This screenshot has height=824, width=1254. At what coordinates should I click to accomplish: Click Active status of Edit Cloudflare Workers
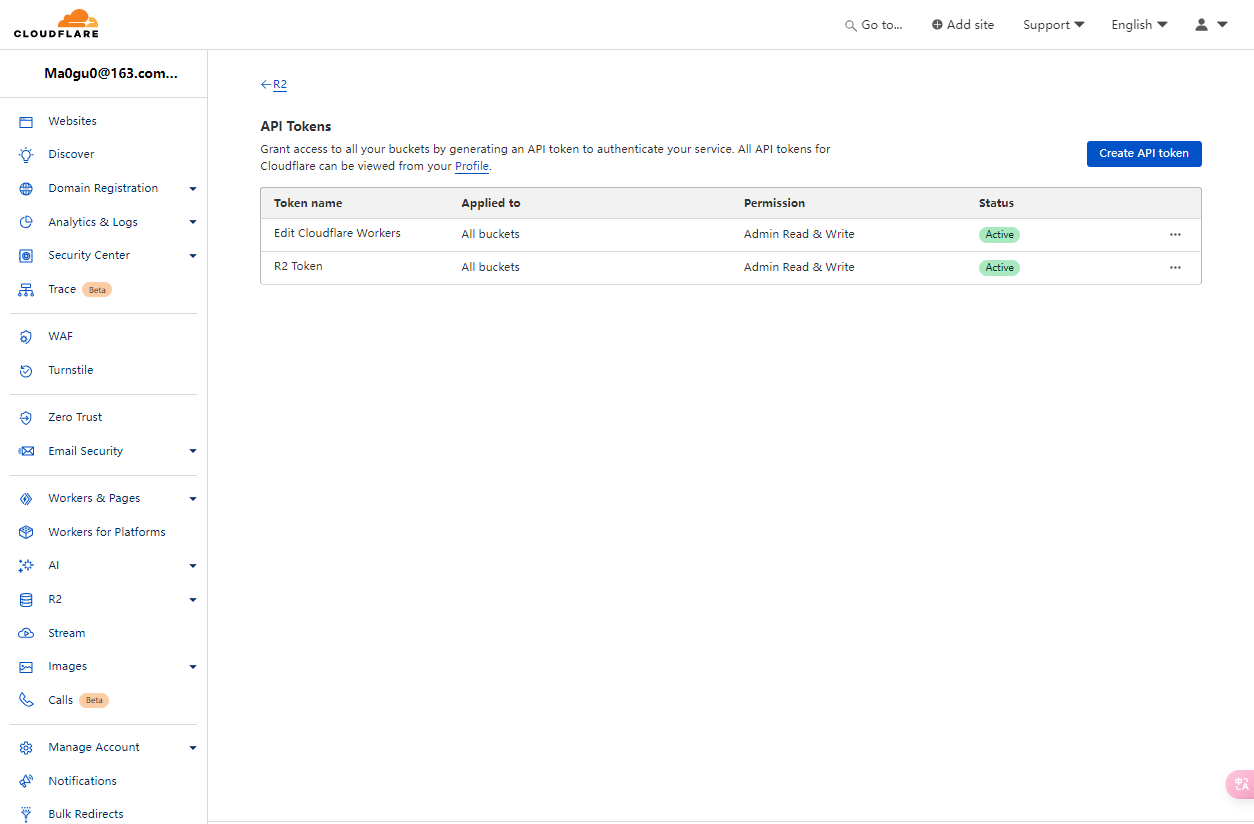999,235
